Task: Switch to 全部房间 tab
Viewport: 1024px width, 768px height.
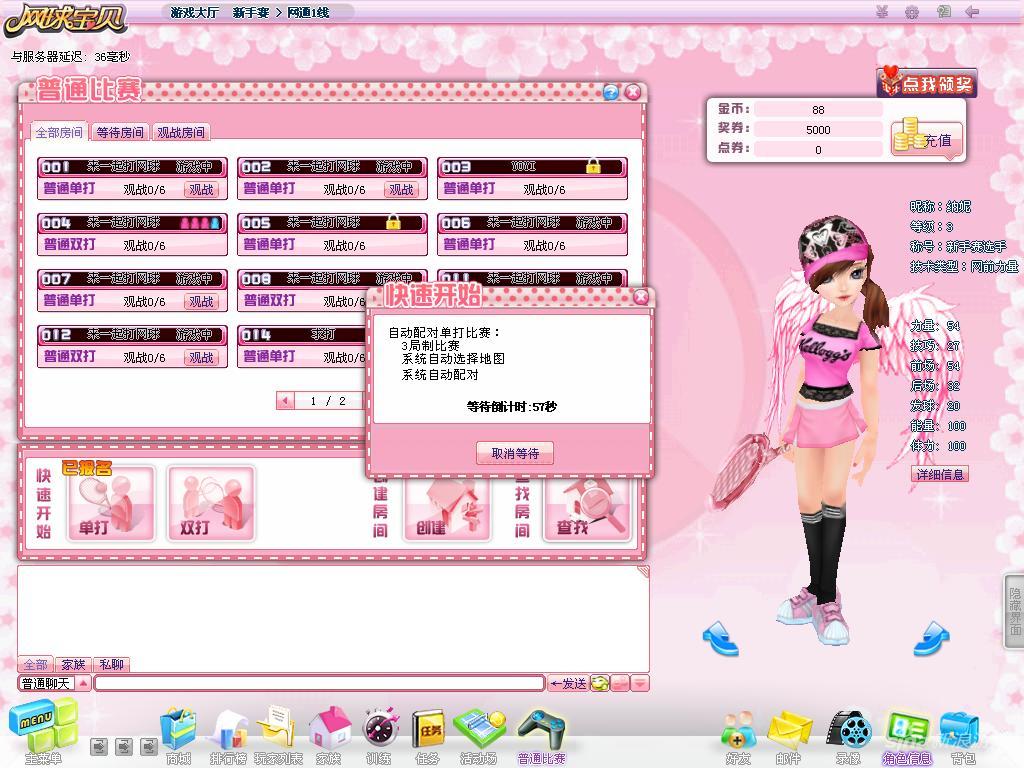Action: click(x=59, y=132)
